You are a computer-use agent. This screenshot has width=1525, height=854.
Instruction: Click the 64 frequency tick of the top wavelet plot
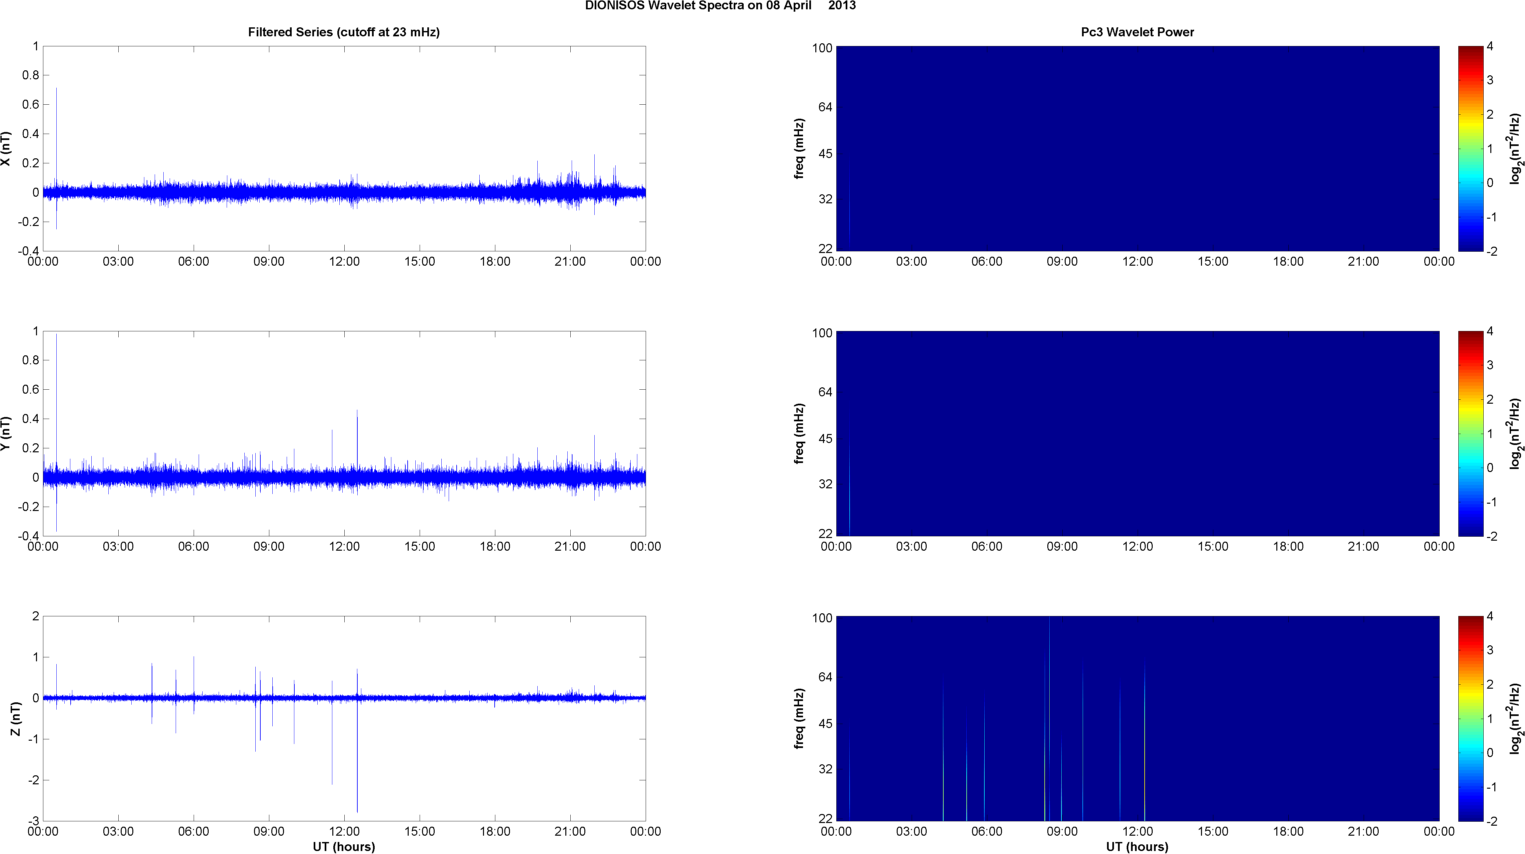[x=825, y=107]
